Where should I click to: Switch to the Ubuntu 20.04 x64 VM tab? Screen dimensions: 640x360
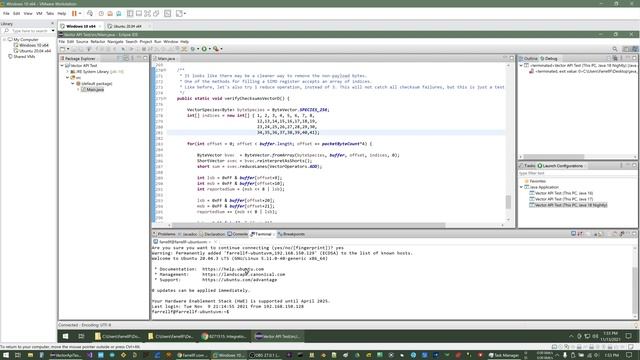coord(127,26)
